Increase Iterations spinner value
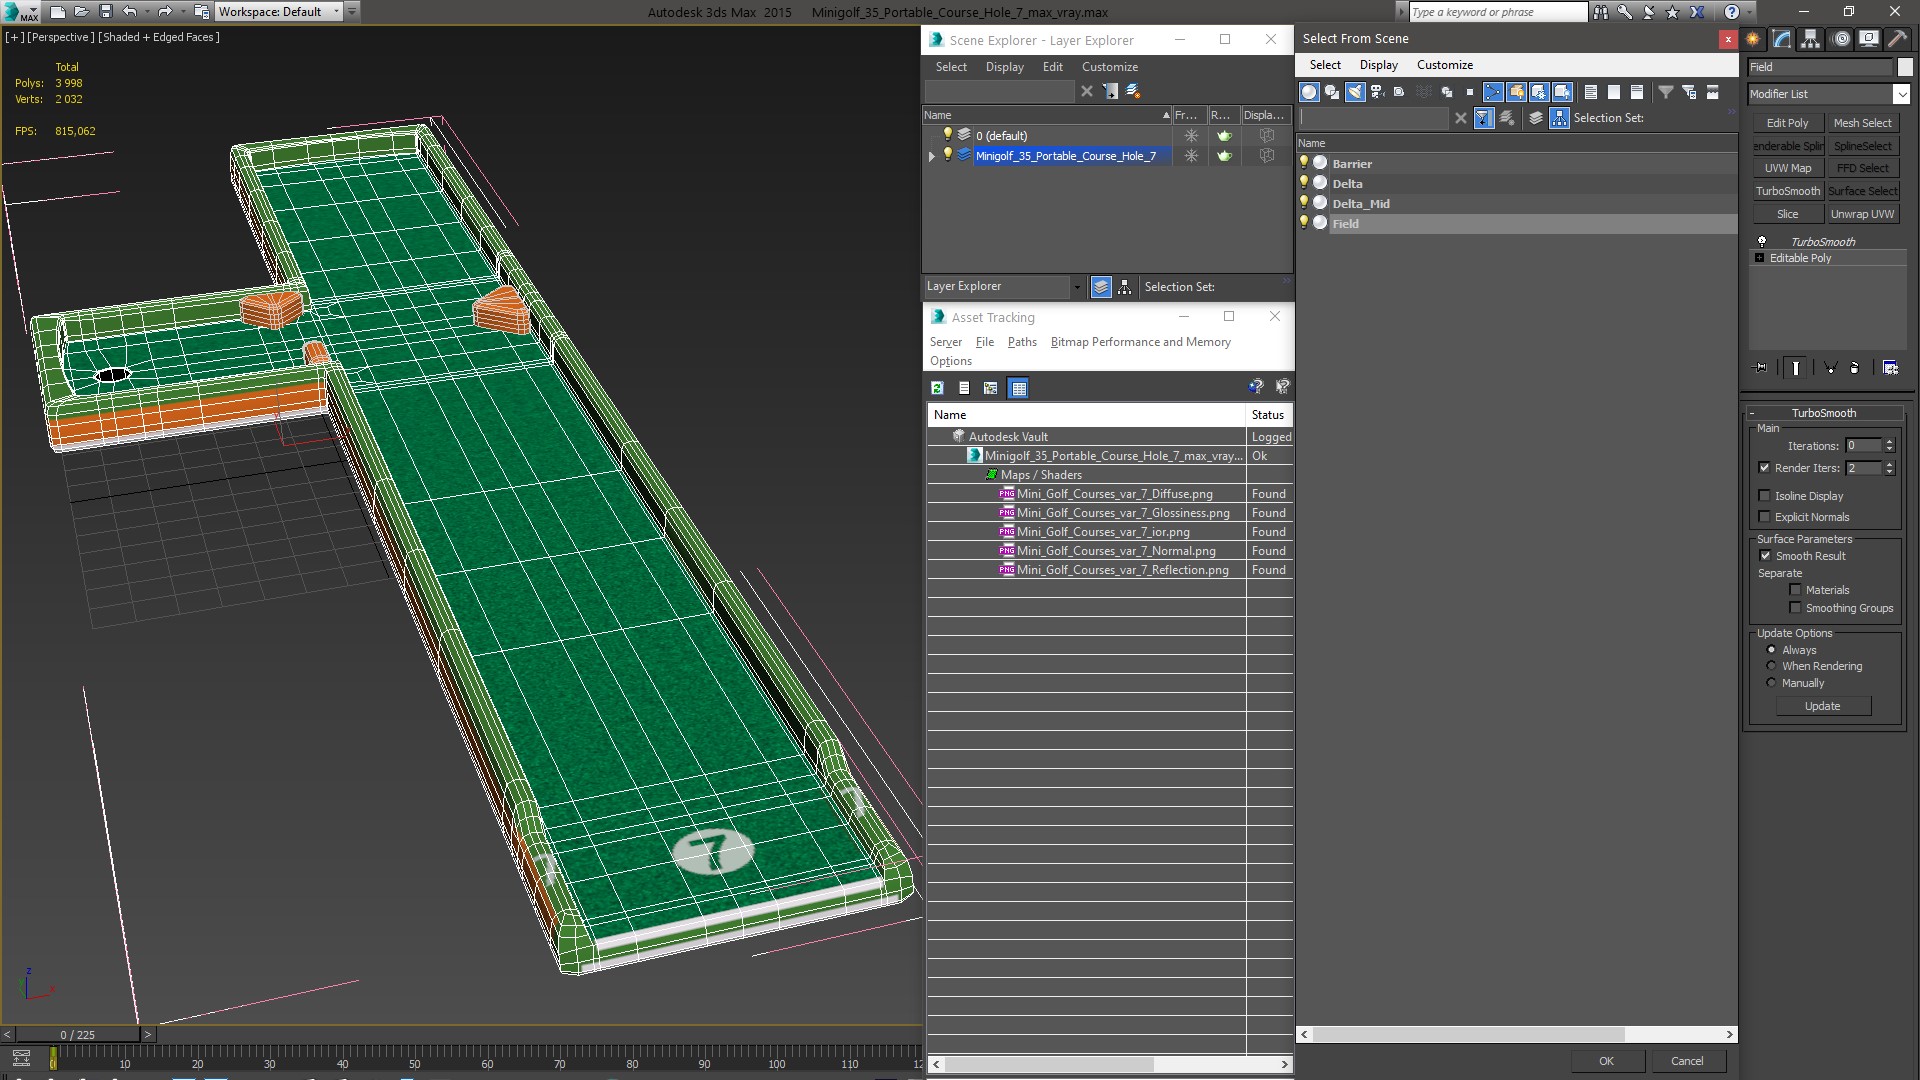The height and width of the screenshot is (1080, 1920). pos(1889,442)
